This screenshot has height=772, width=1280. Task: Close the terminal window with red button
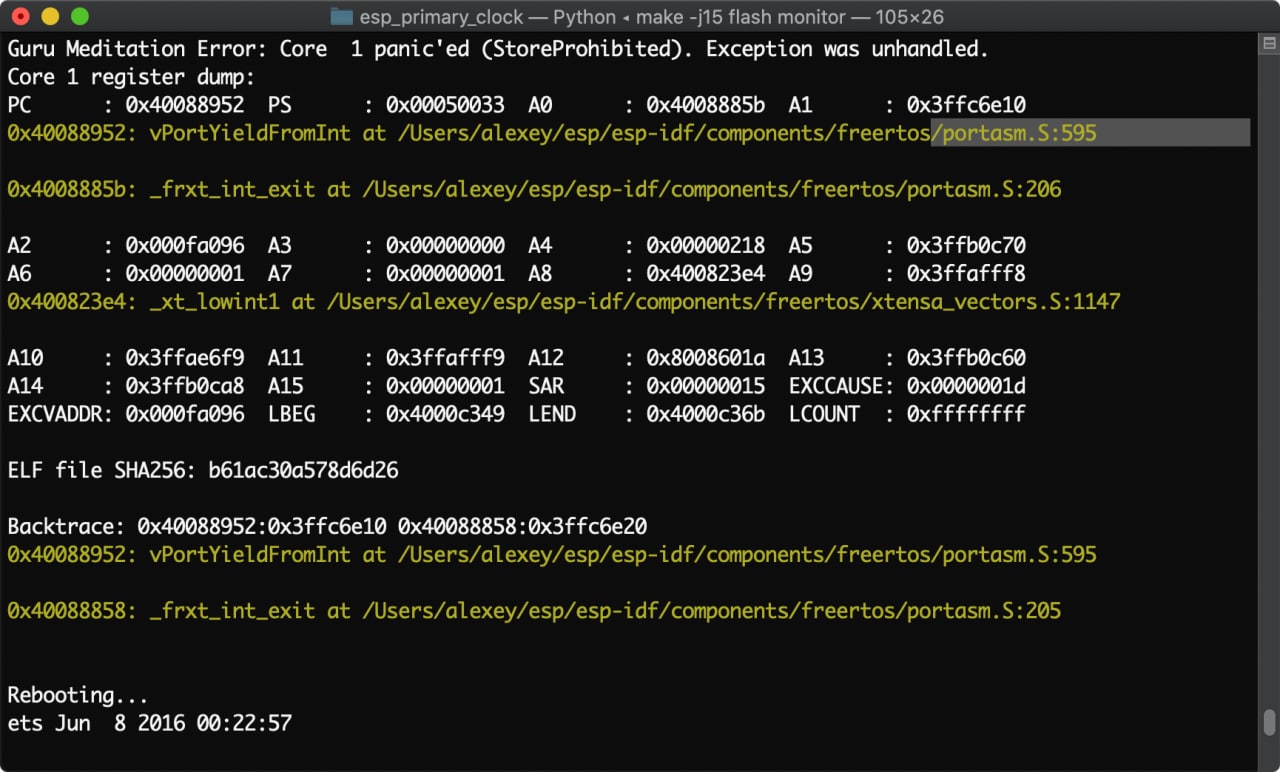(20, 17)
